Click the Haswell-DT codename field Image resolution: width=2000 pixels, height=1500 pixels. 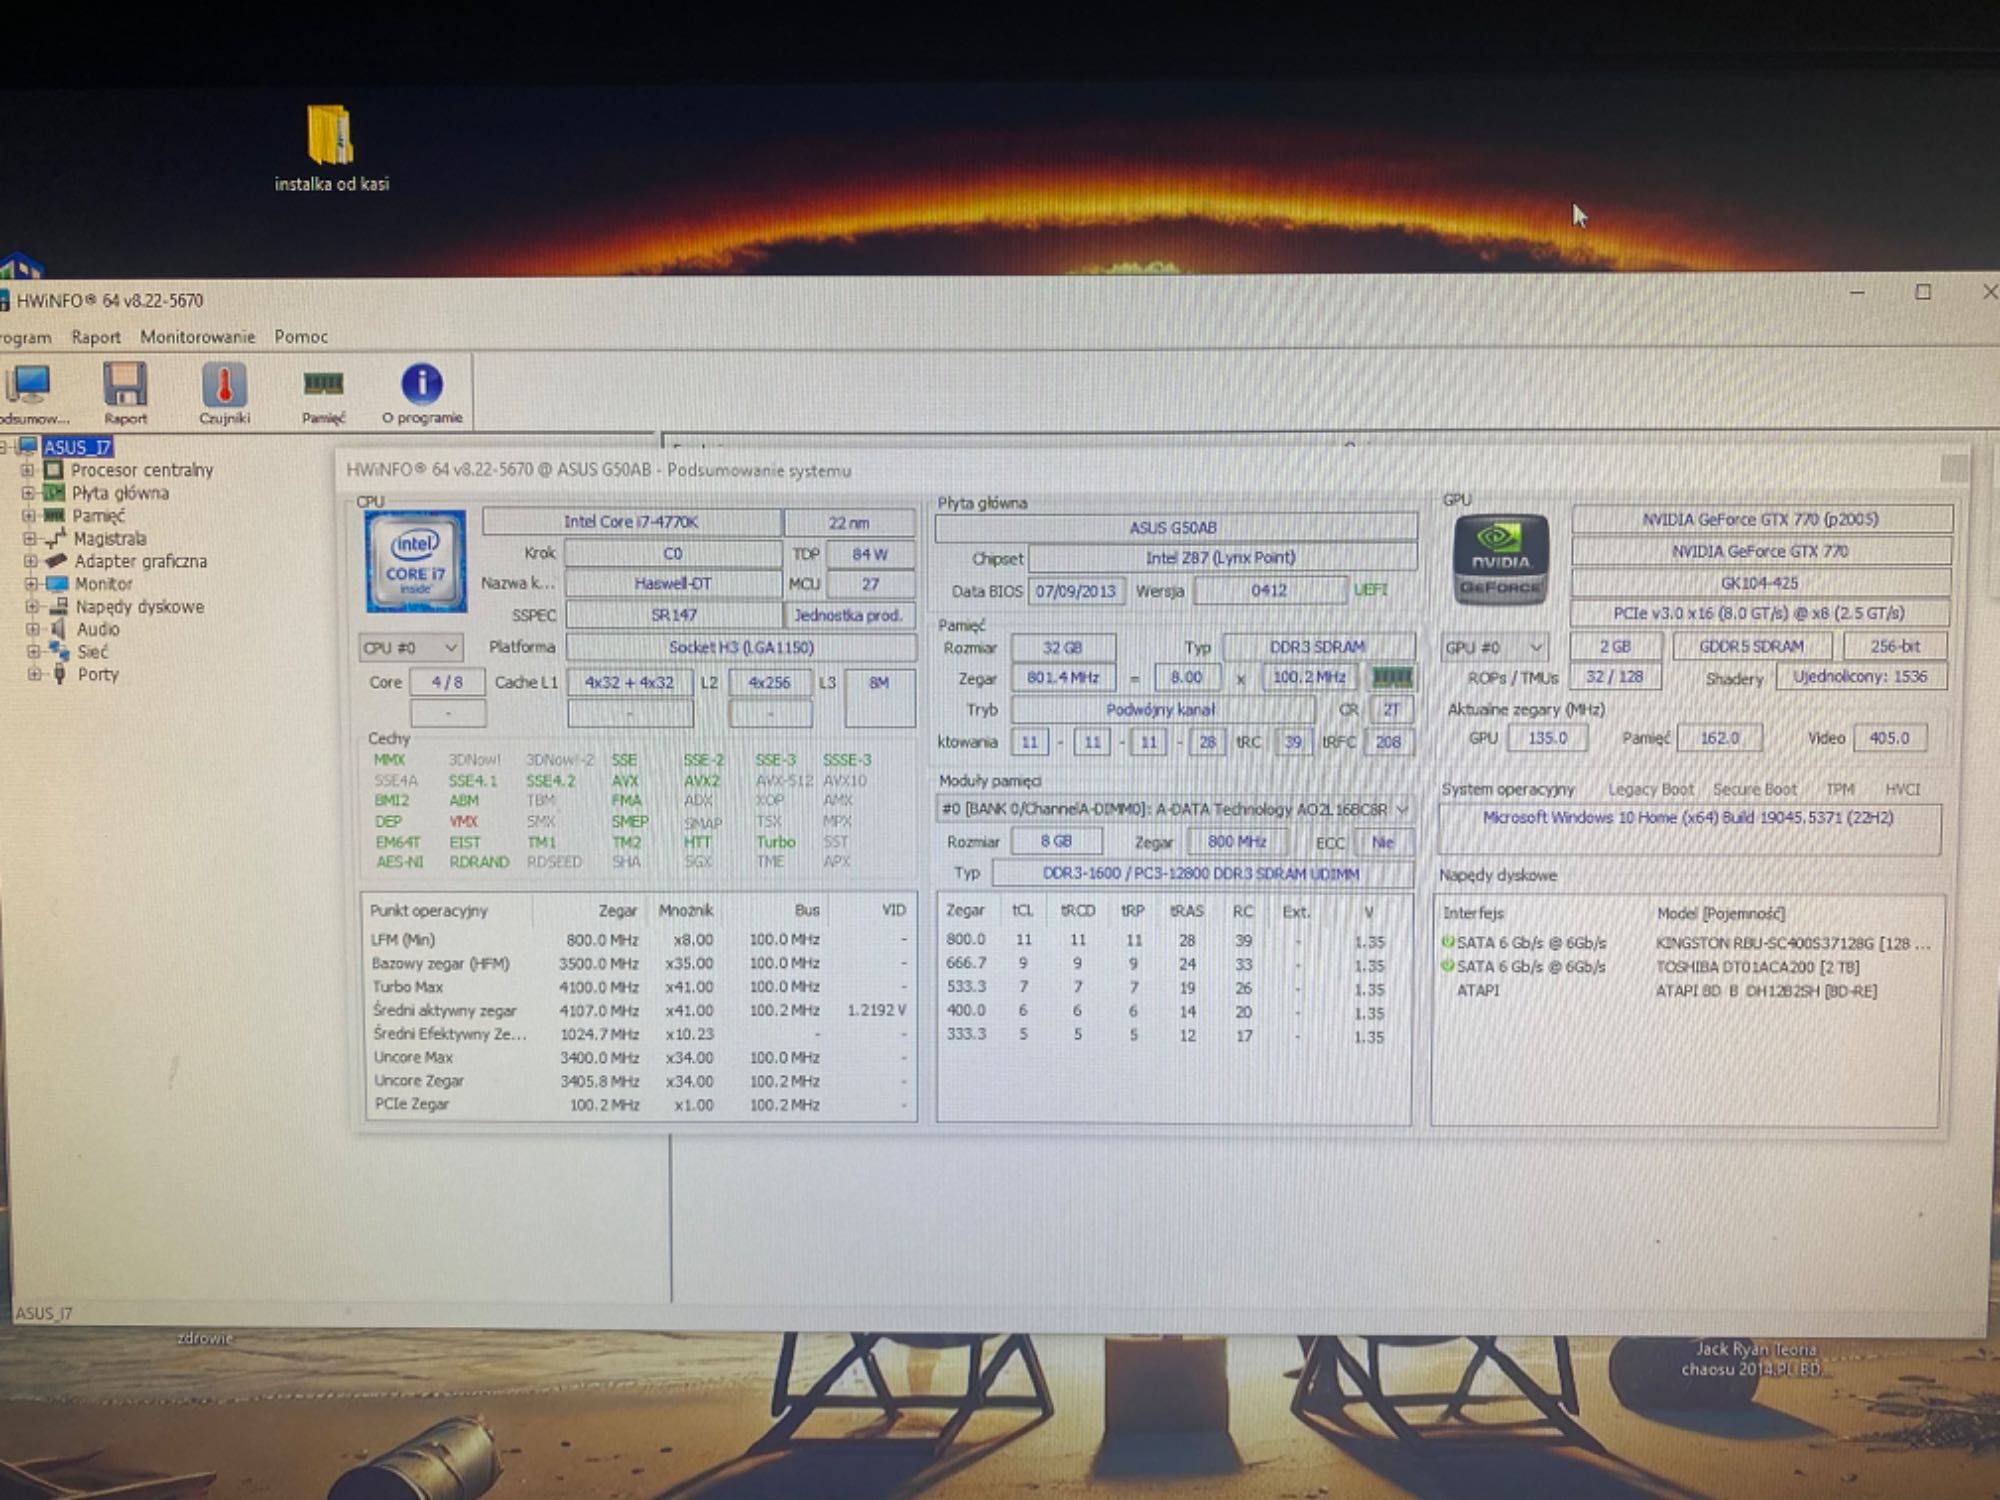coord(673,584)
